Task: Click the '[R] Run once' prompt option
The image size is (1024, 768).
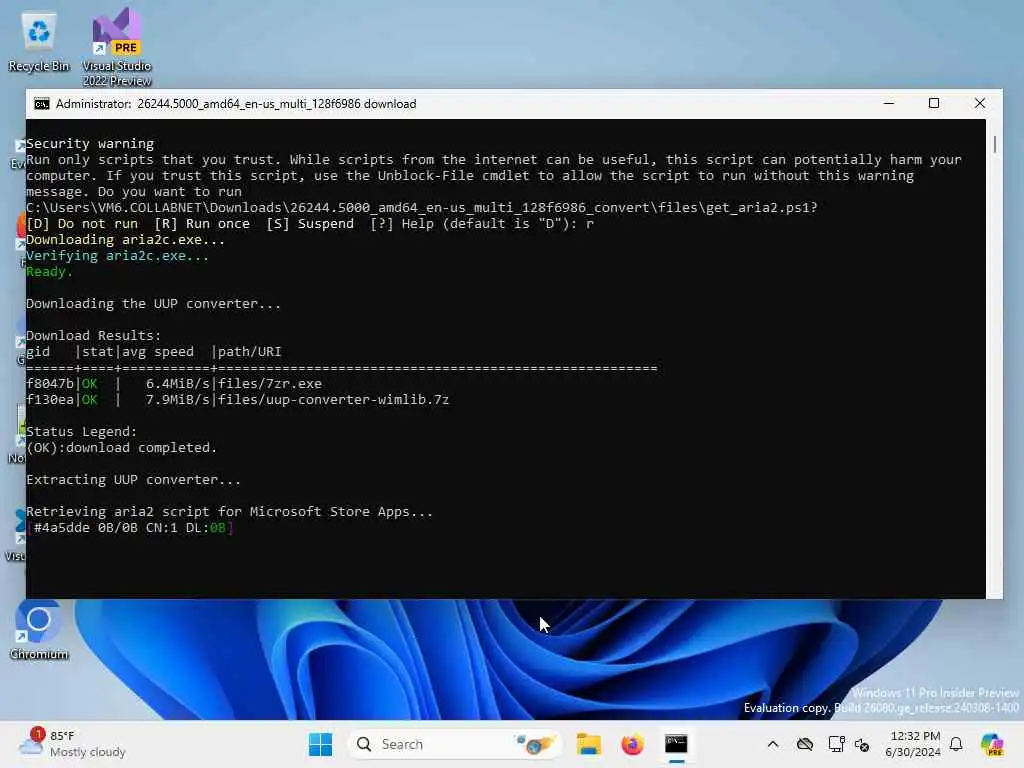Action: (x=202, y=224)
